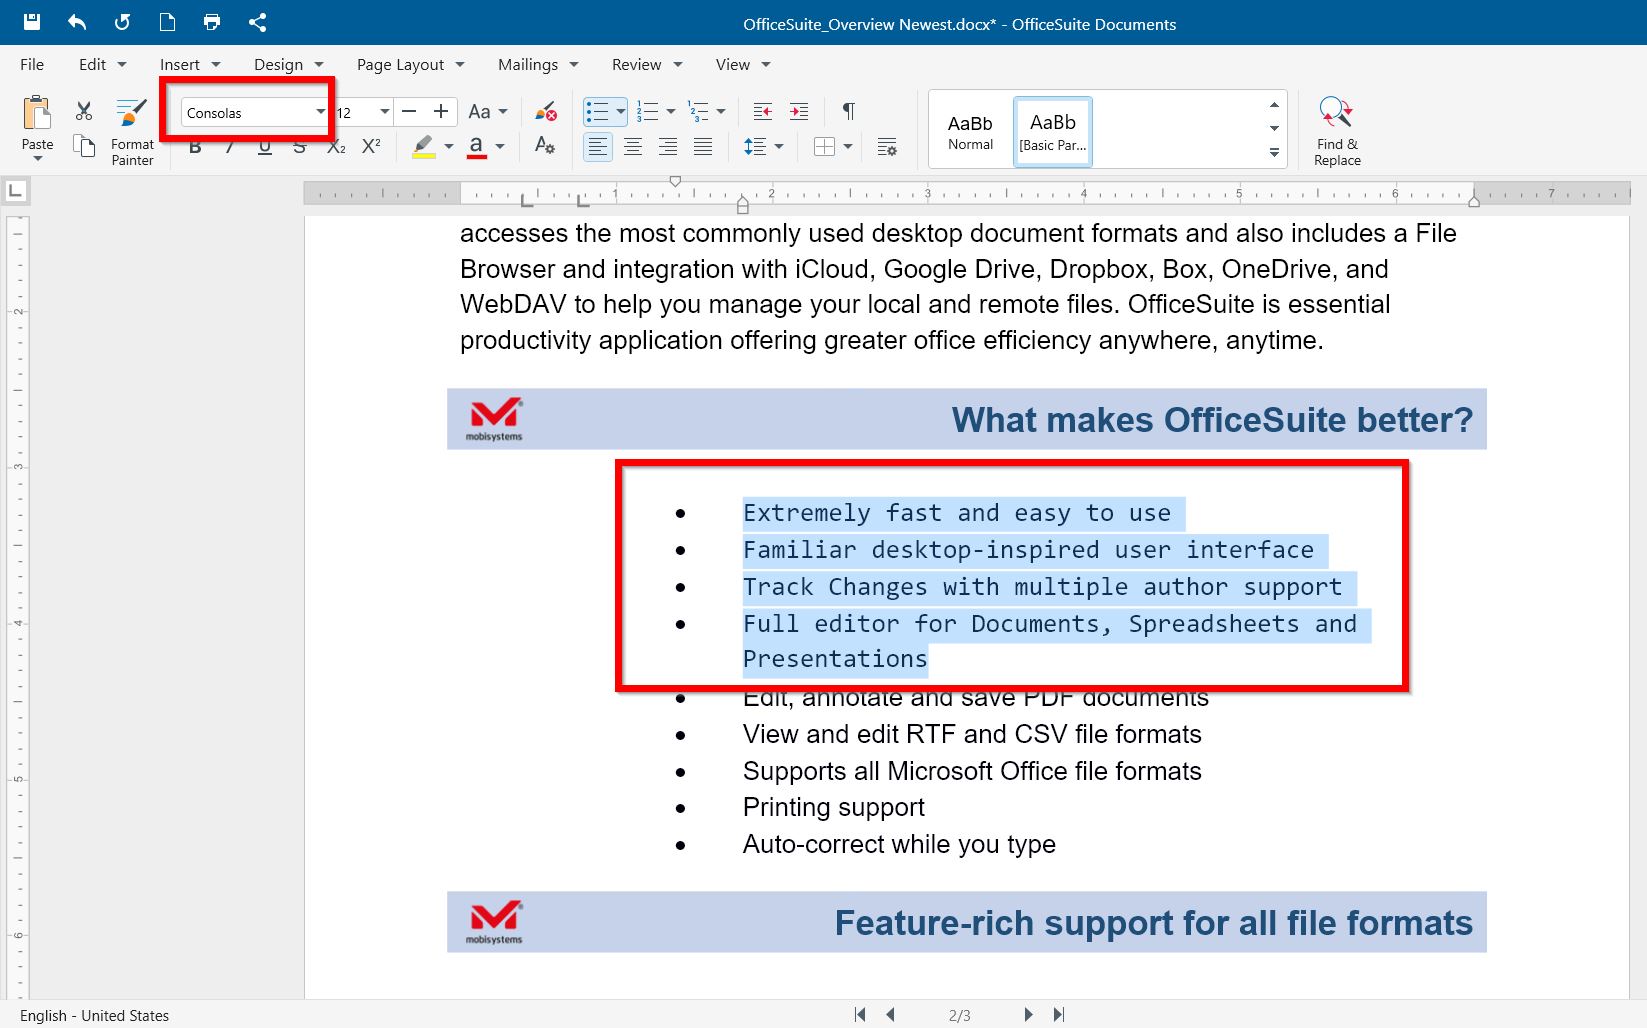Center align the text

pyautogui.click(x=633, y=147)
